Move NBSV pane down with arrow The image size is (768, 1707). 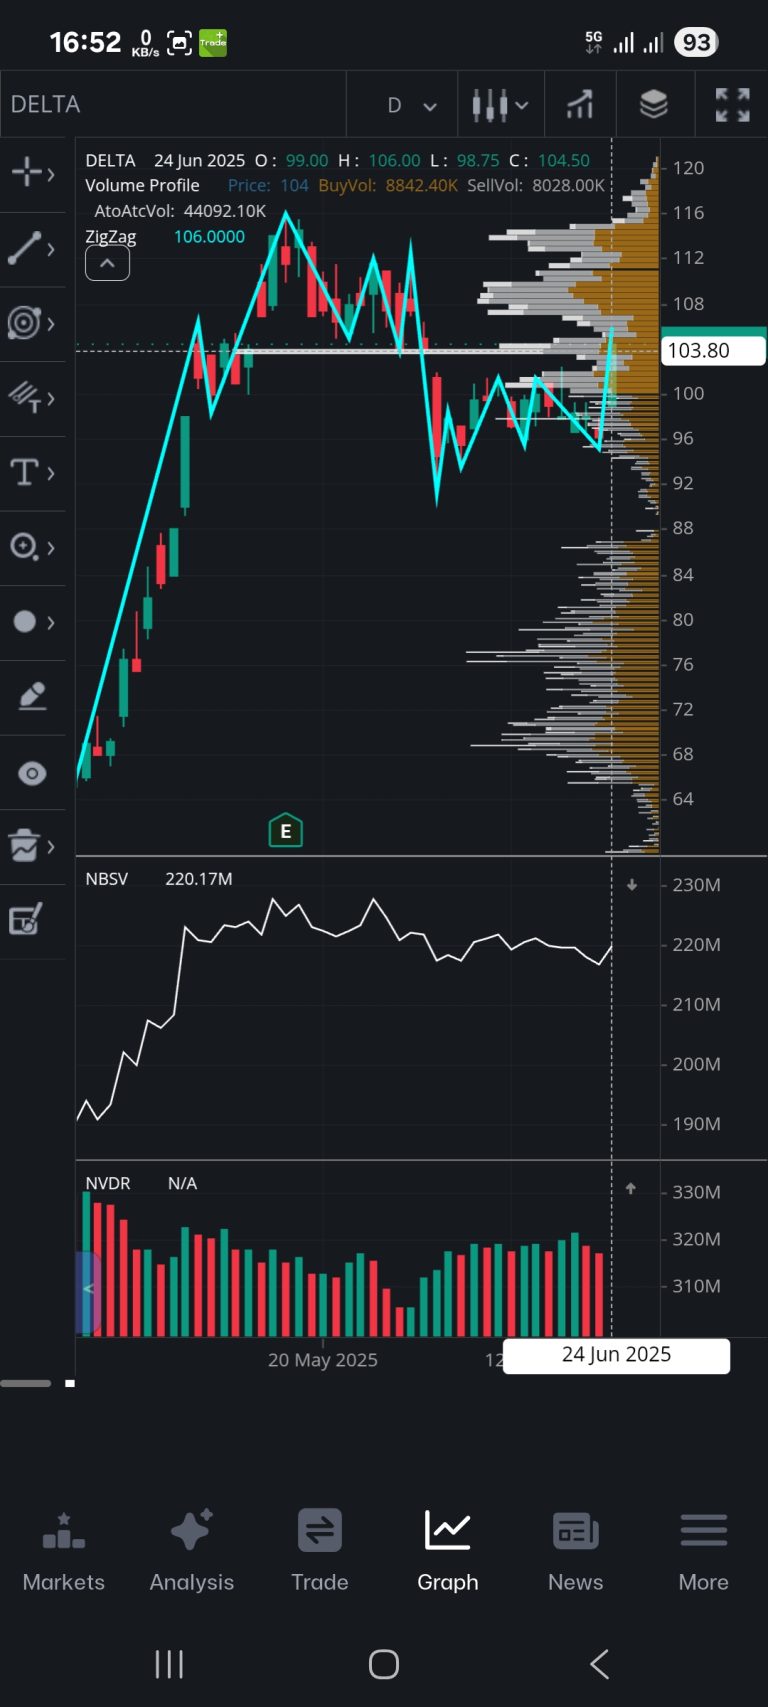pos(632,885)
